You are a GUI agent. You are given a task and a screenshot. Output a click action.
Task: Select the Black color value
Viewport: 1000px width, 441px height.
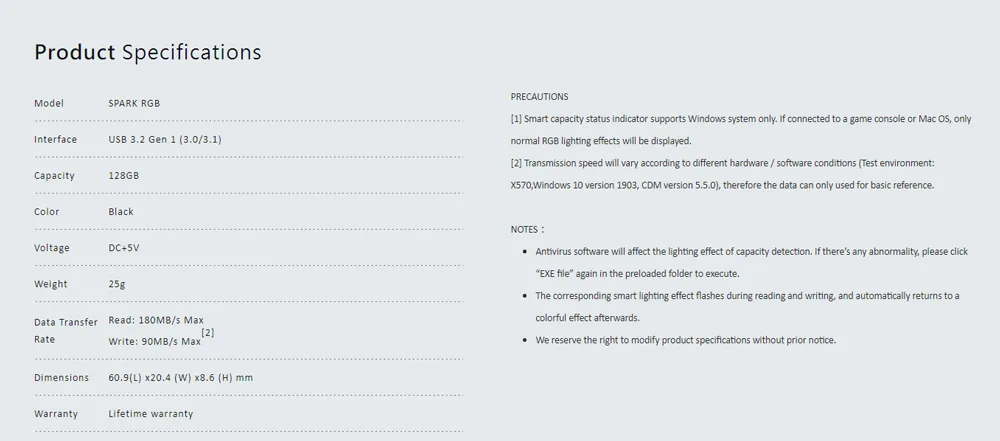(121, 212)
